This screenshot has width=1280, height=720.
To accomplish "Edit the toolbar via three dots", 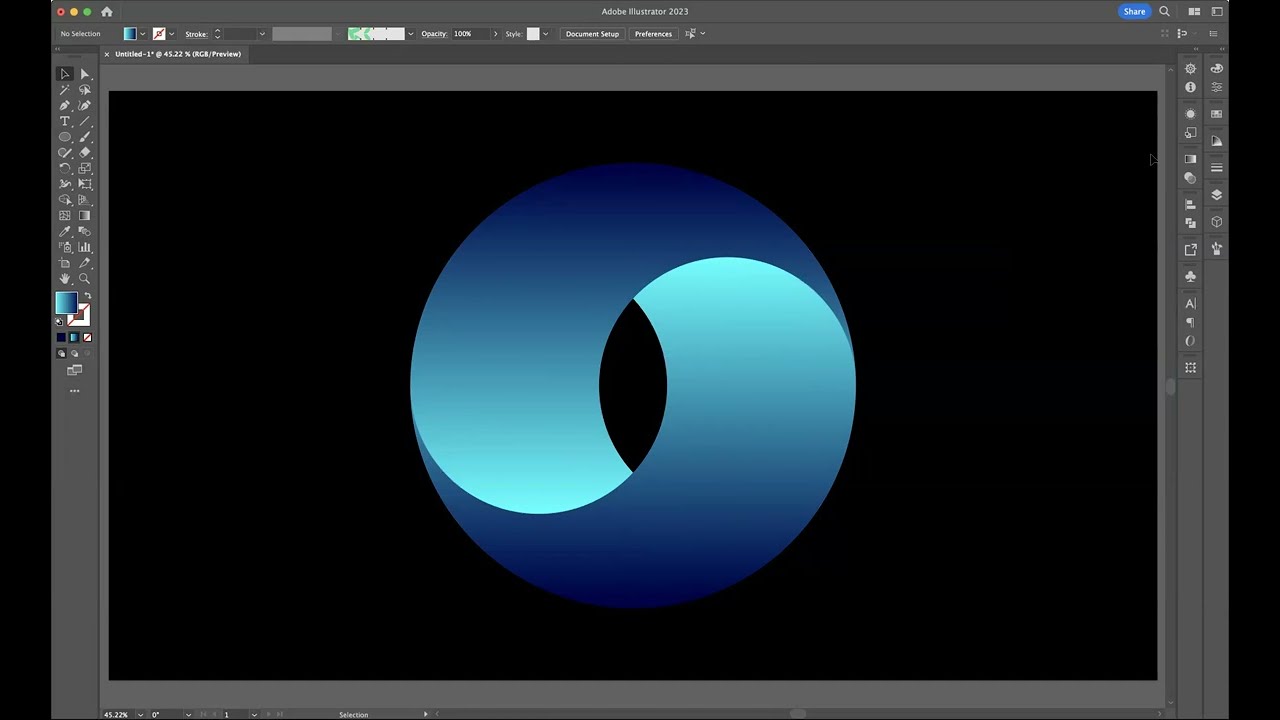I will [x=74, y=391].
